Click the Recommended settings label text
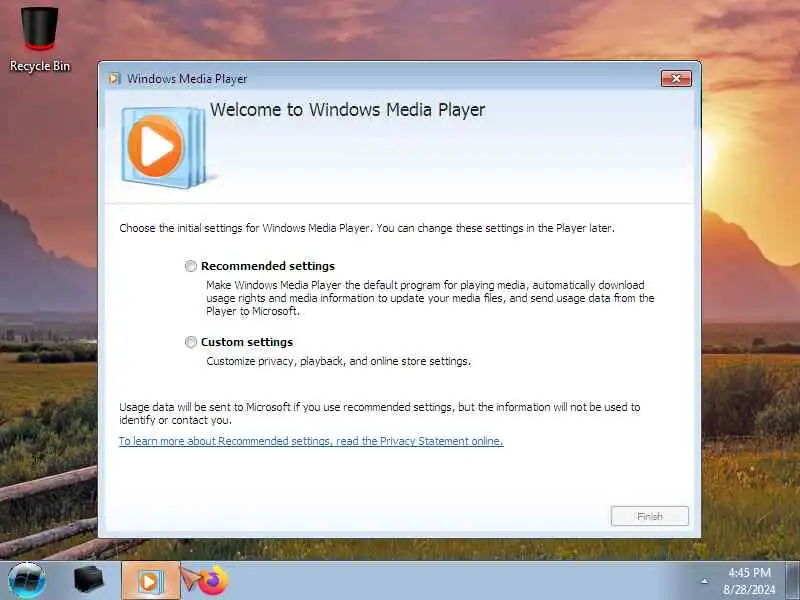The image size is (800, 600). pos(268,266)
